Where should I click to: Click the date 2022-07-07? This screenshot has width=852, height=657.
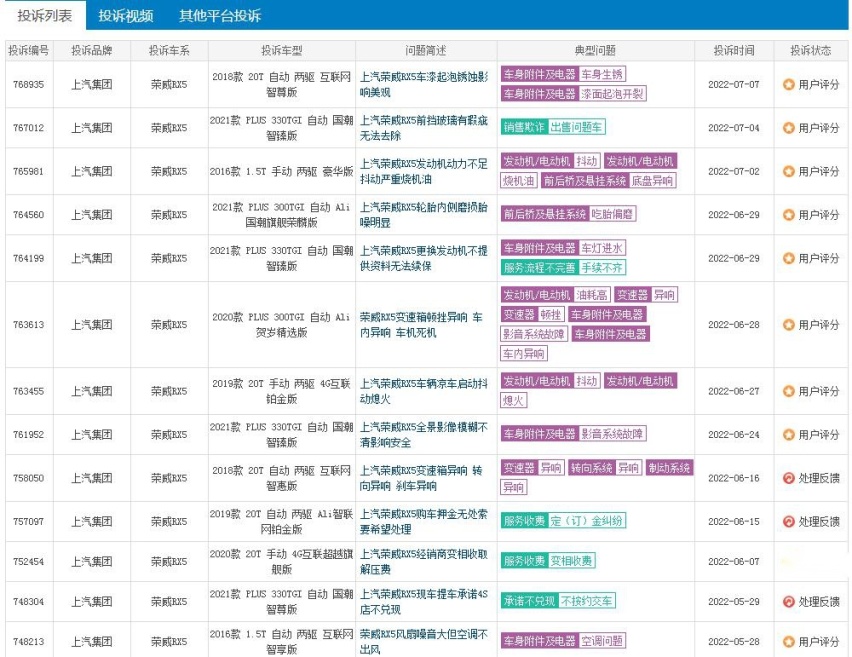click(734, 84)
